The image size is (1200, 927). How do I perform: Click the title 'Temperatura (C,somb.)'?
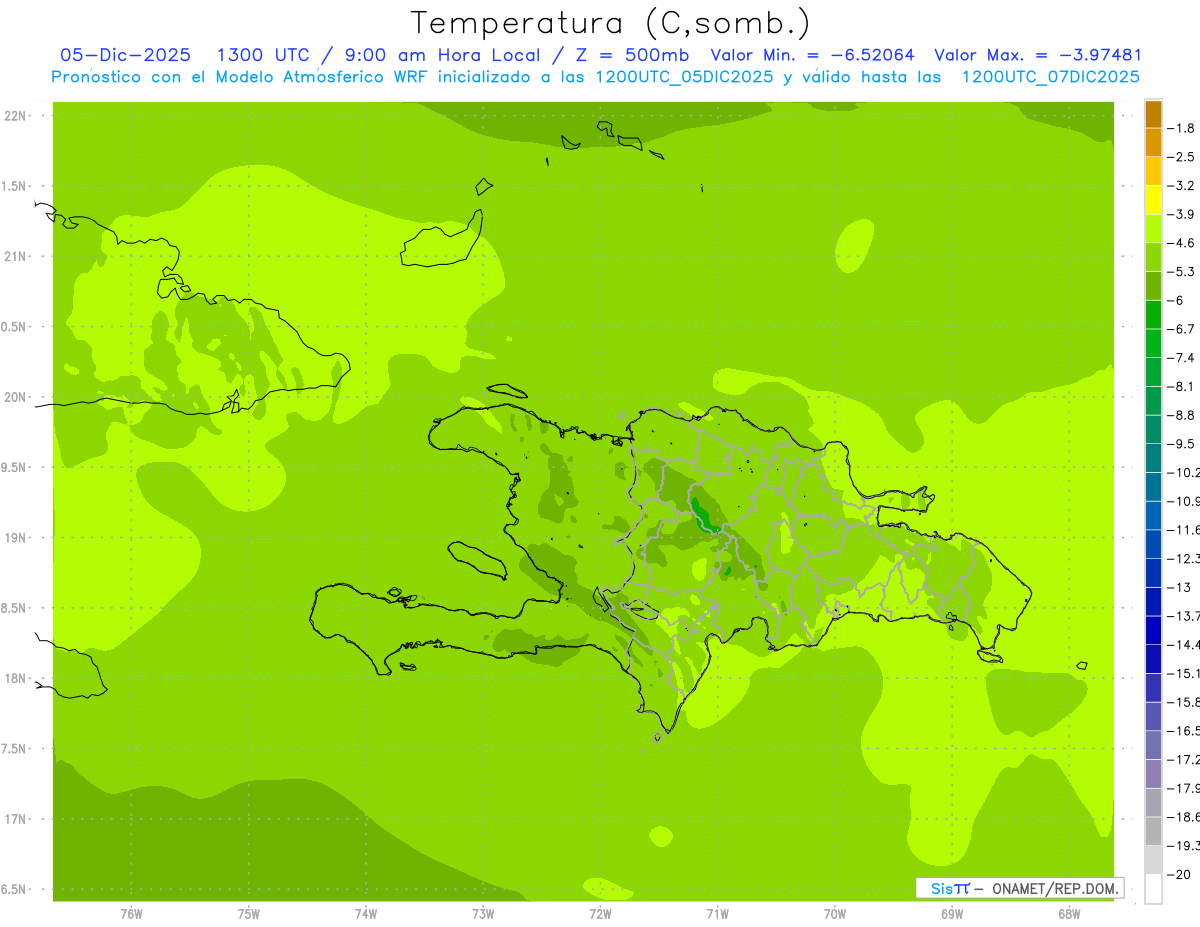(611, 23)
